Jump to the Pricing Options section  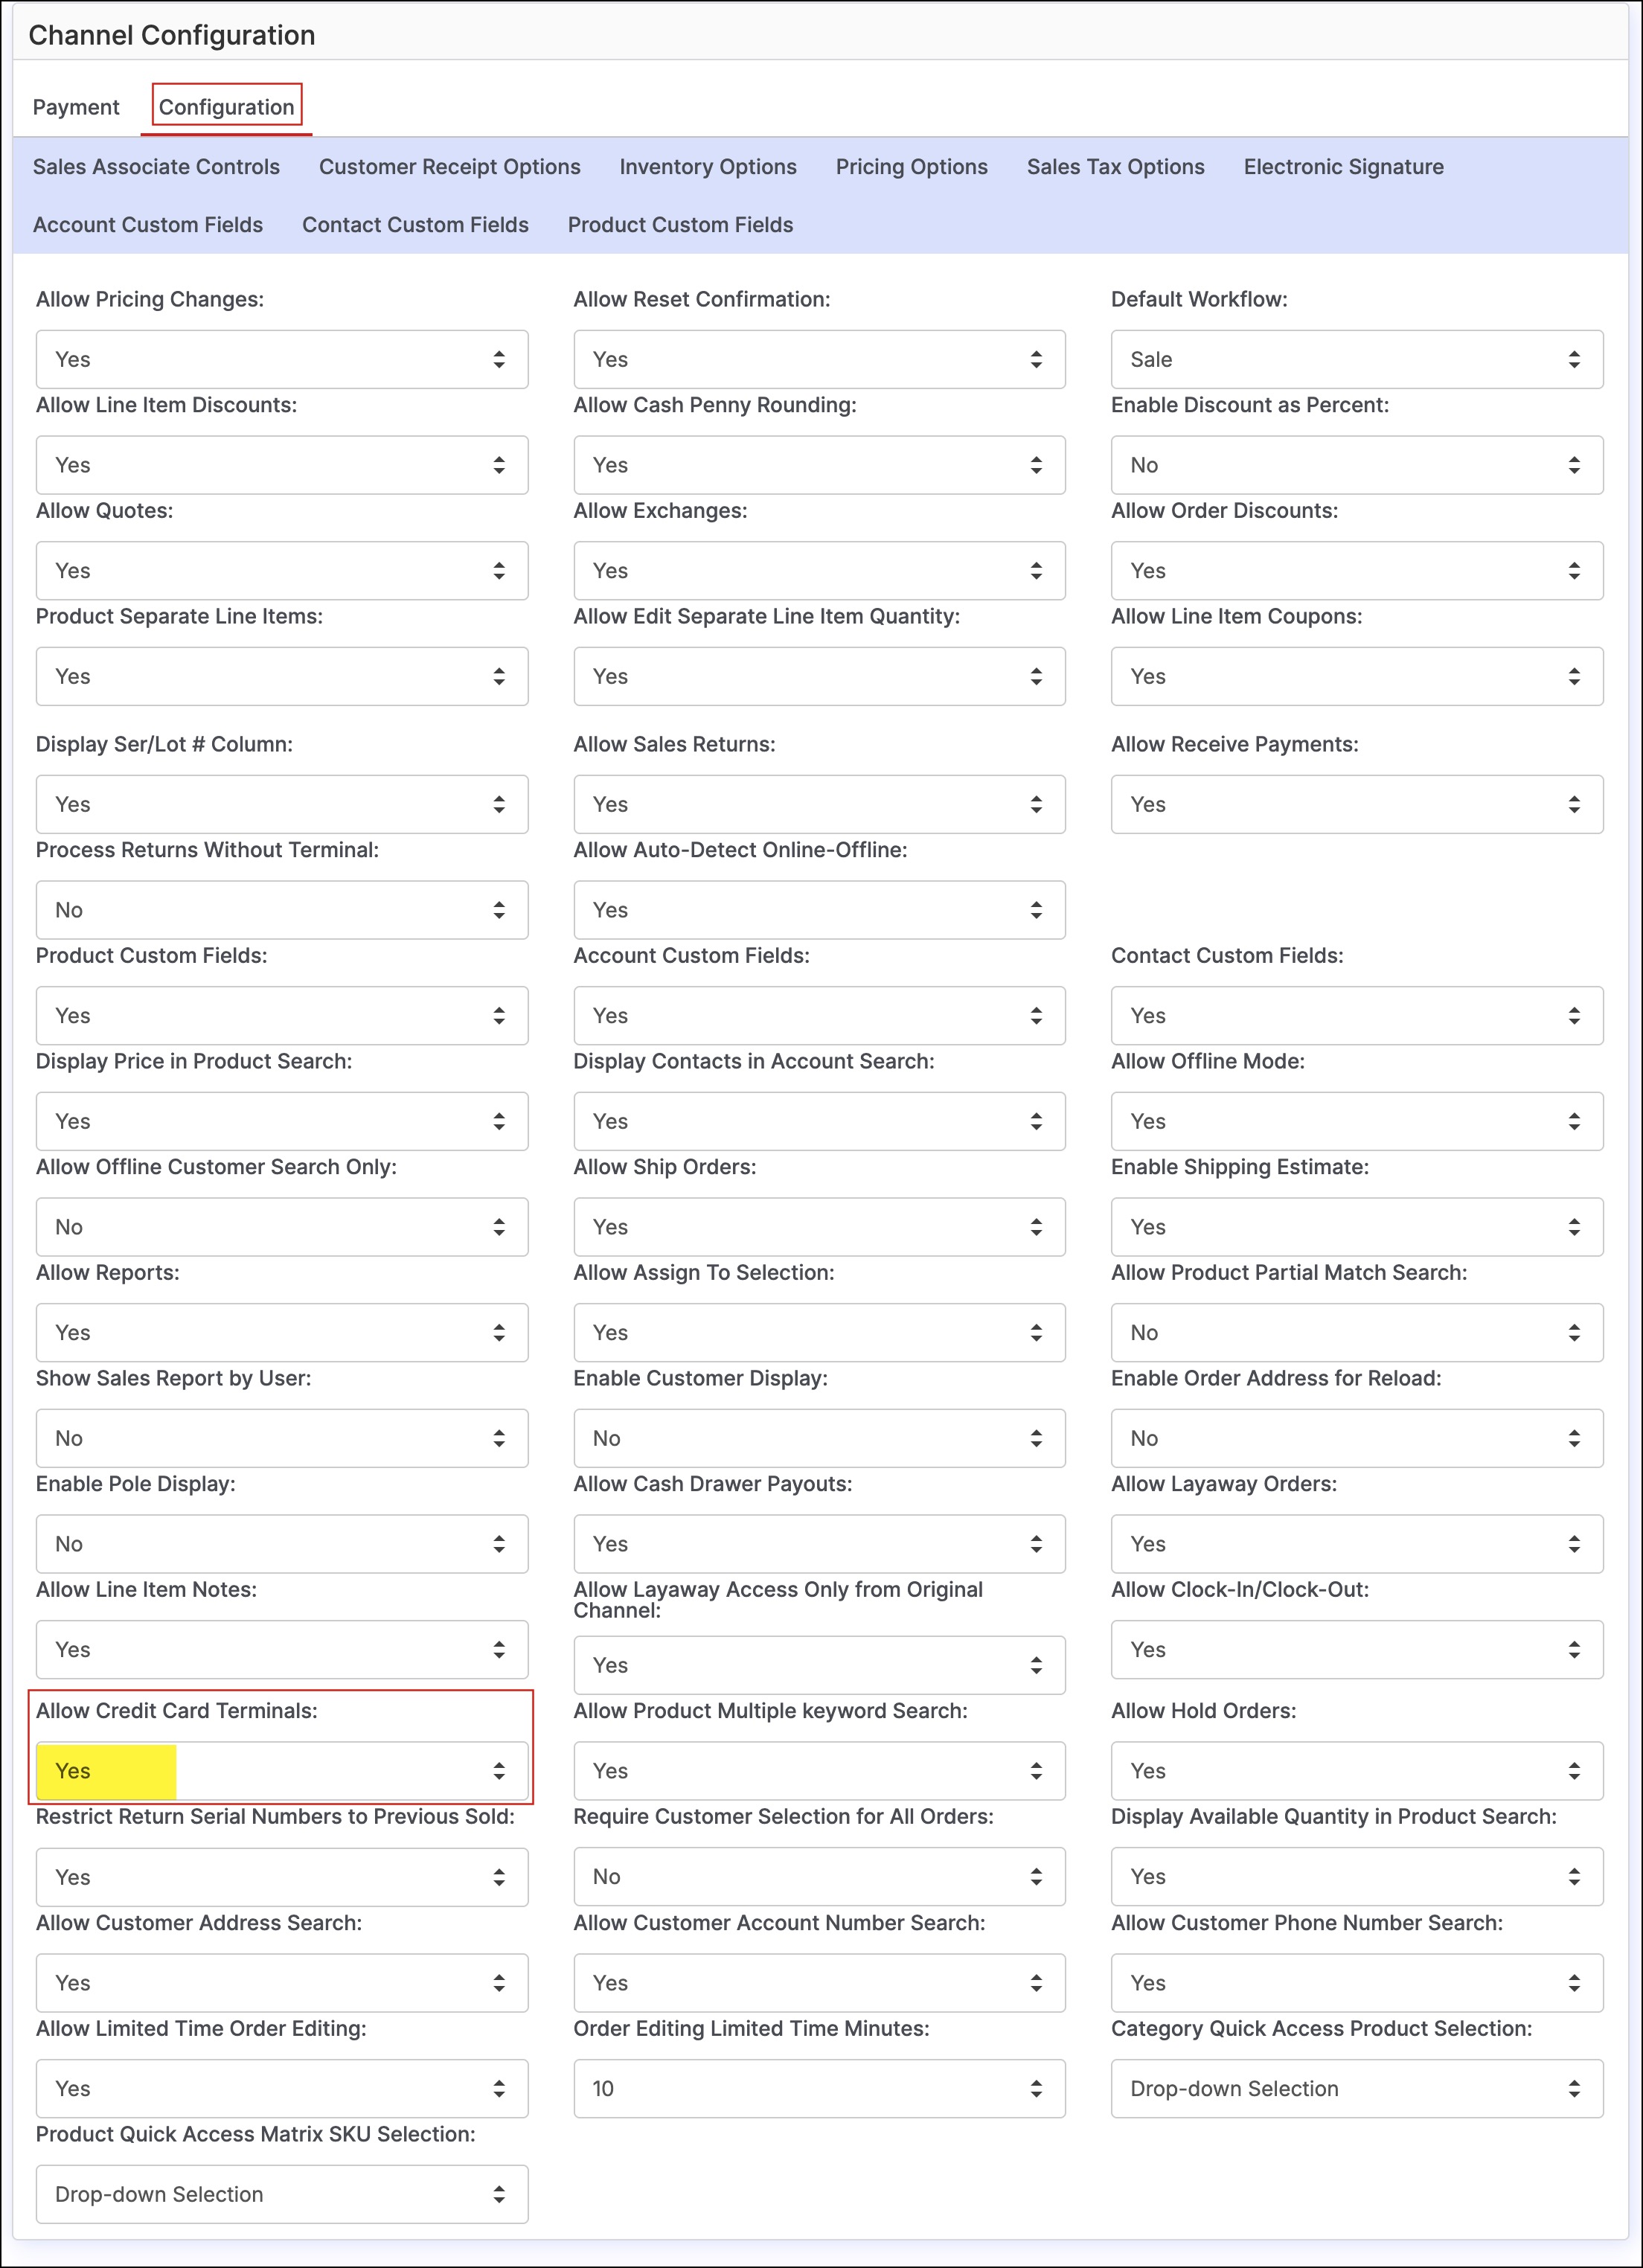click(911, 167)
